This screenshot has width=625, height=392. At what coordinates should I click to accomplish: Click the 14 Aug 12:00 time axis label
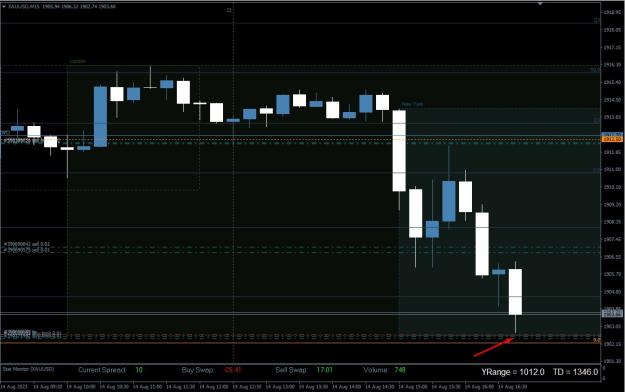point(214,387)
